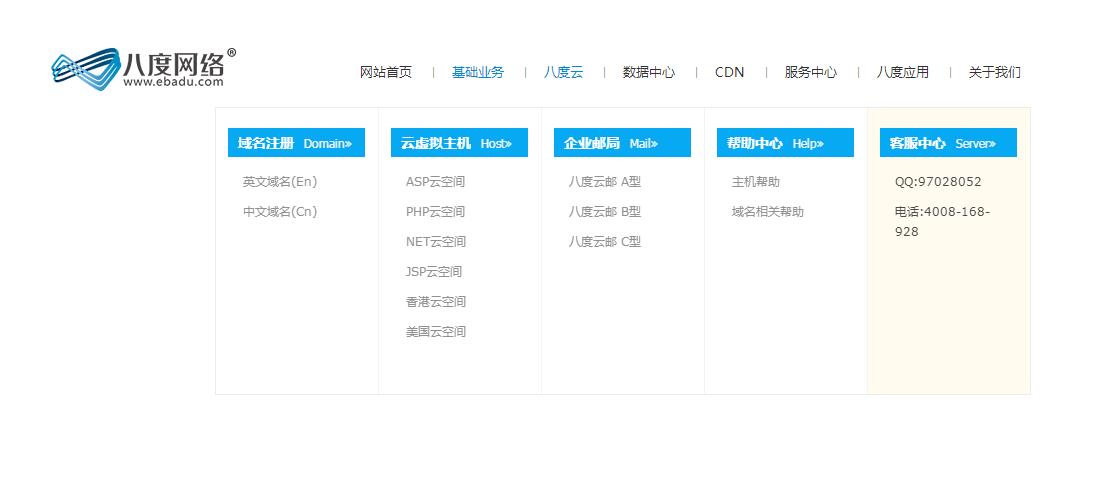Image resolution: width=1115 pixels, height=487 pixels.
Task: Click 云虚拟主机 Host header button
Action: click(459, 142)
